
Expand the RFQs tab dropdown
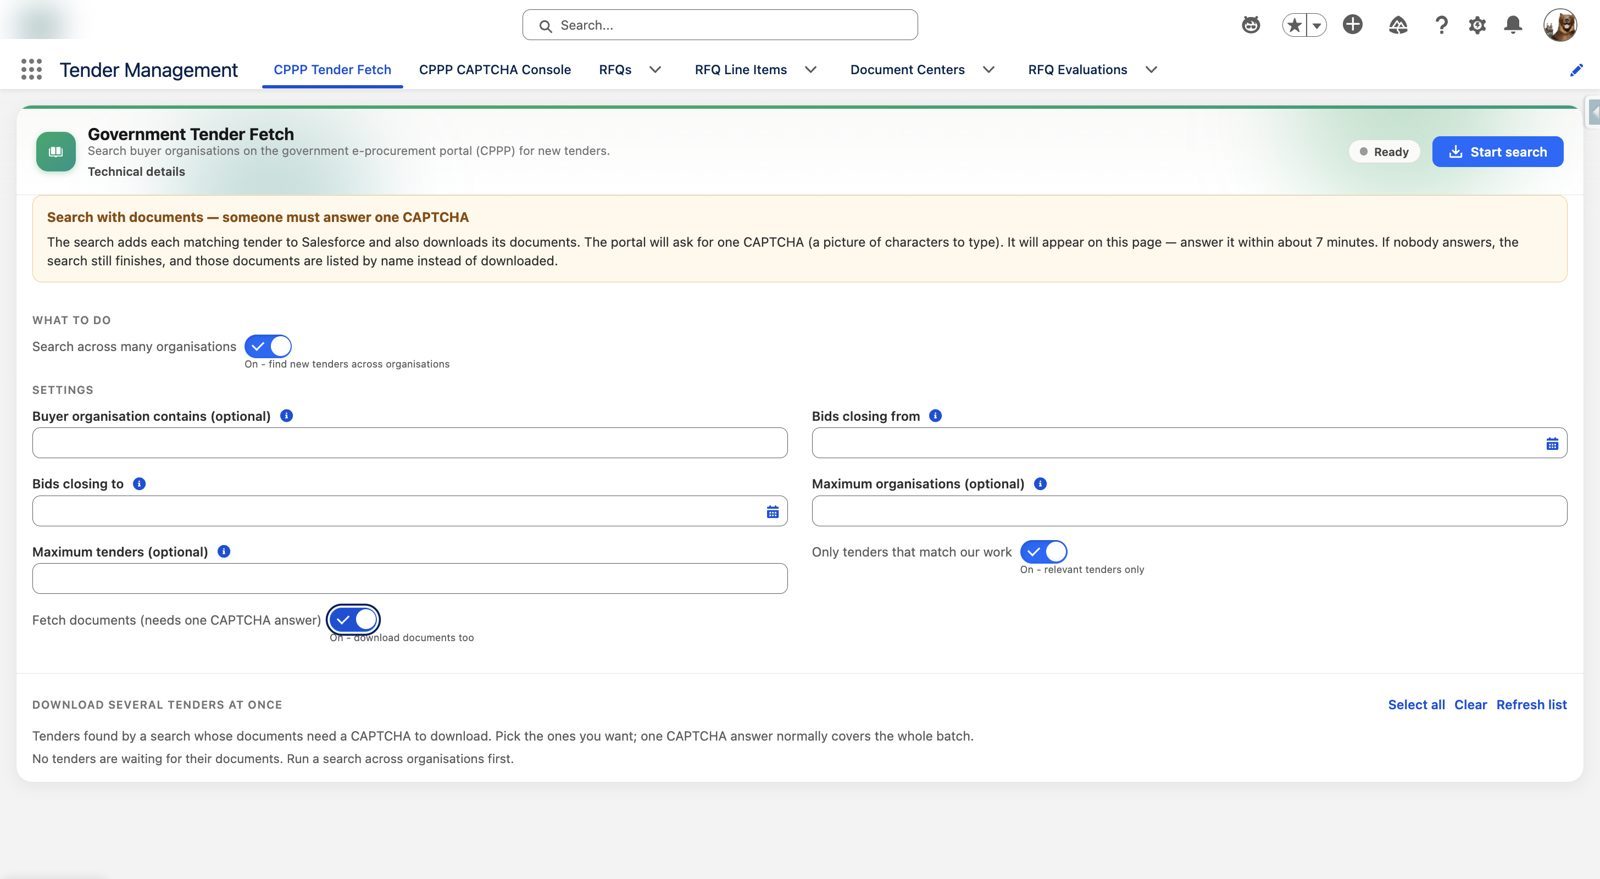click(655, 70)
